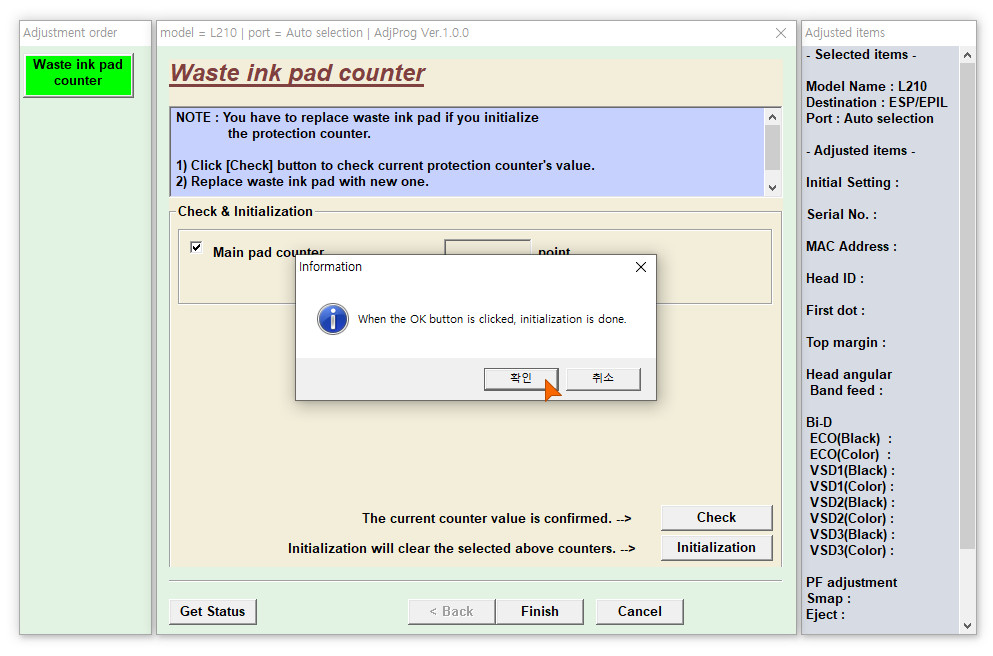Viewport: 993px width, 656px height.
Task: Click the Get Status button
Action: (213, 612)
